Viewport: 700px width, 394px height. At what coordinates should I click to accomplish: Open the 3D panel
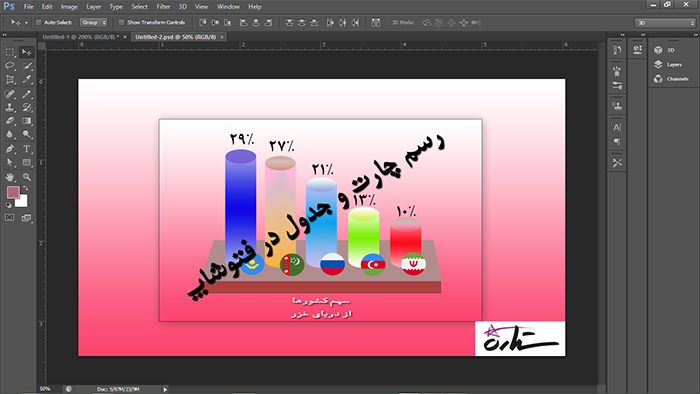point(664,50)
